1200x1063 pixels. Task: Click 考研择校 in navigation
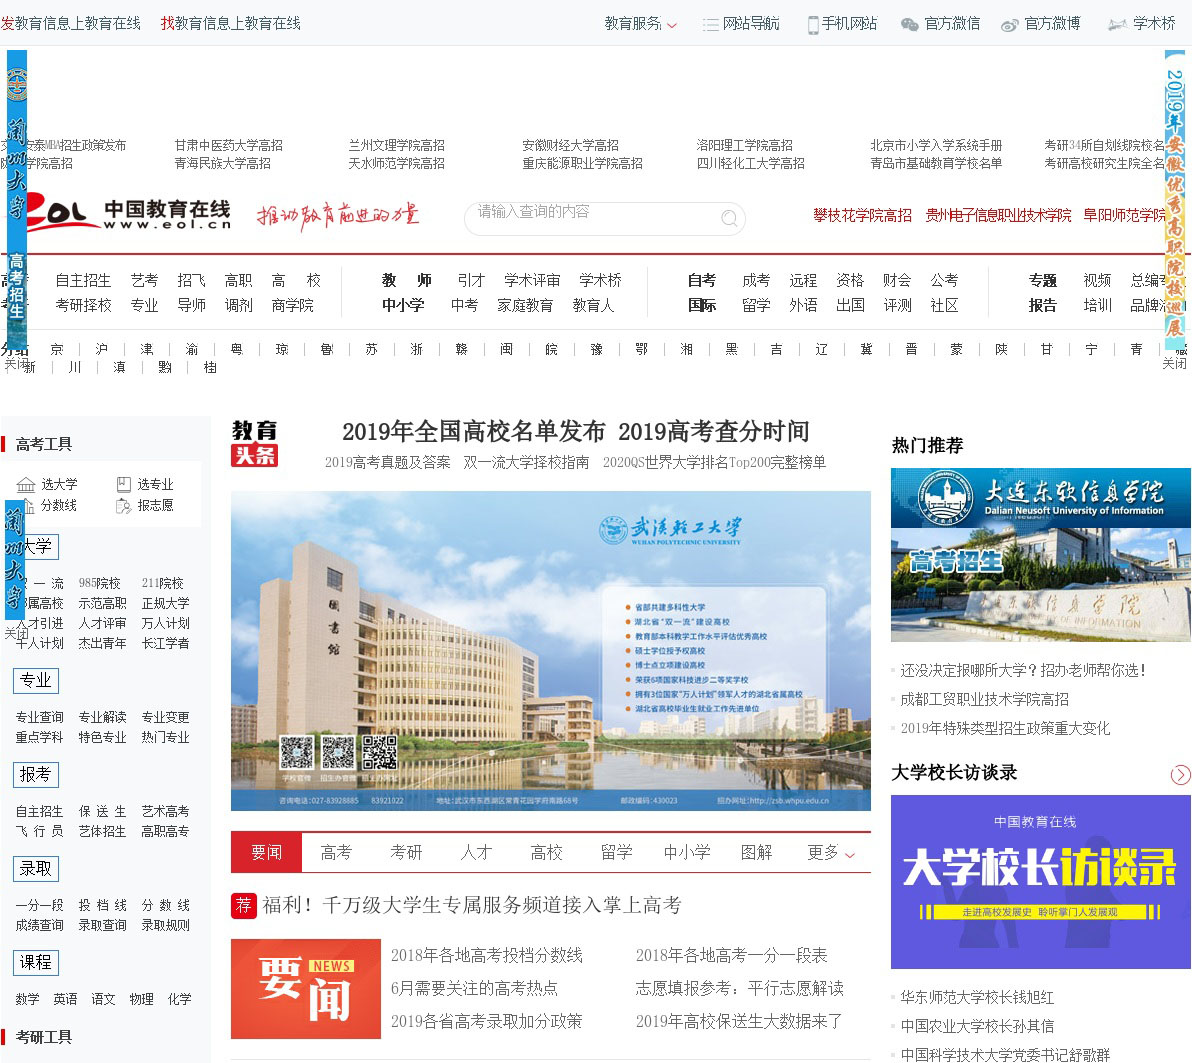[x=83, y=306]
